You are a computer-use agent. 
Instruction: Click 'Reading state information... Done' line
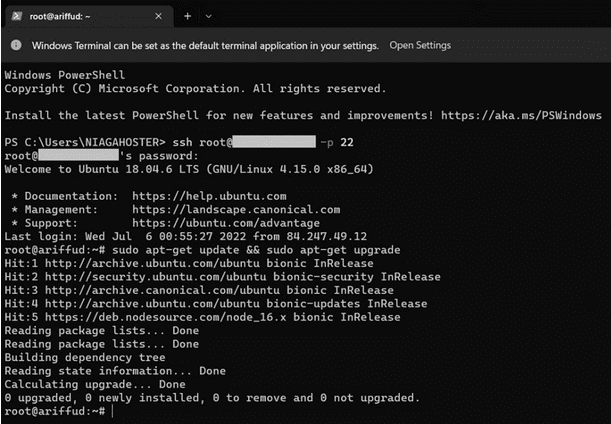(115, 371)
